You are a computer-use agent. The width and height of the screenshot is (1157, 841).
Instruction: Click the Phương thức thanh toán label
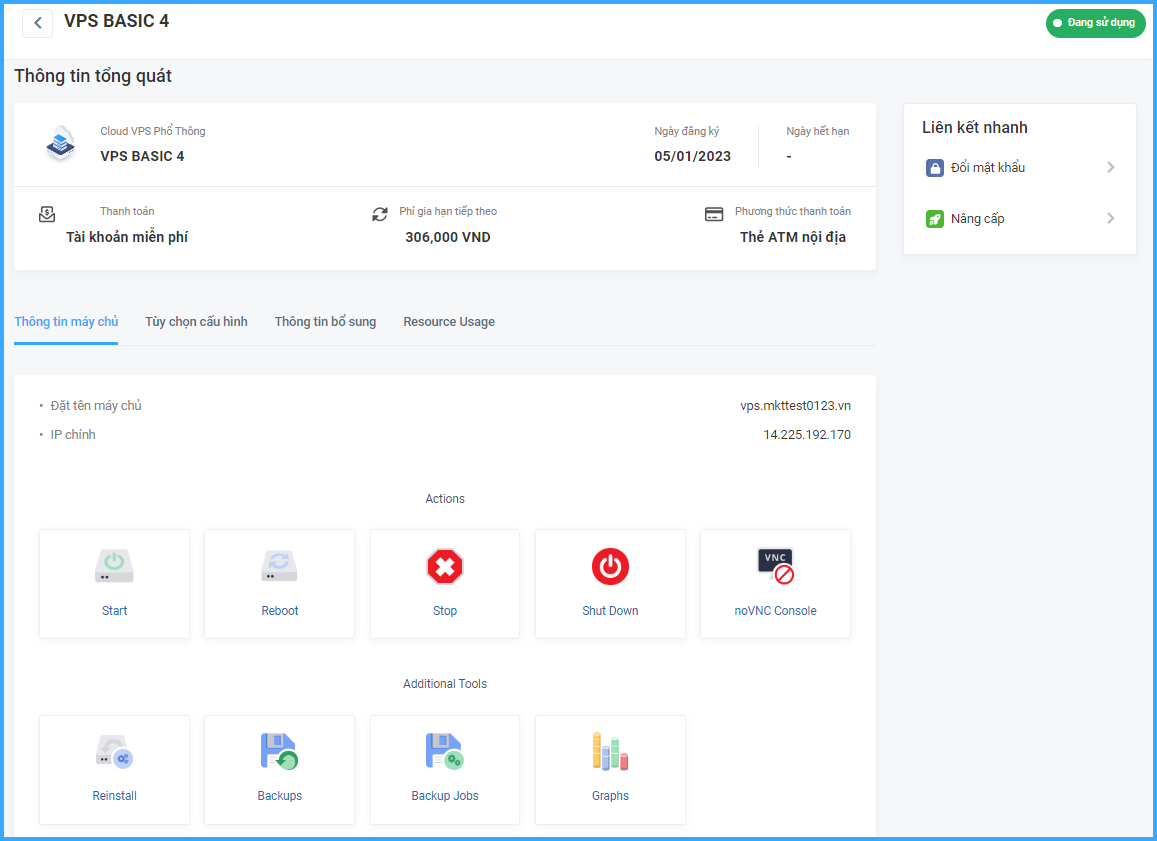click(x=793, y=211)
